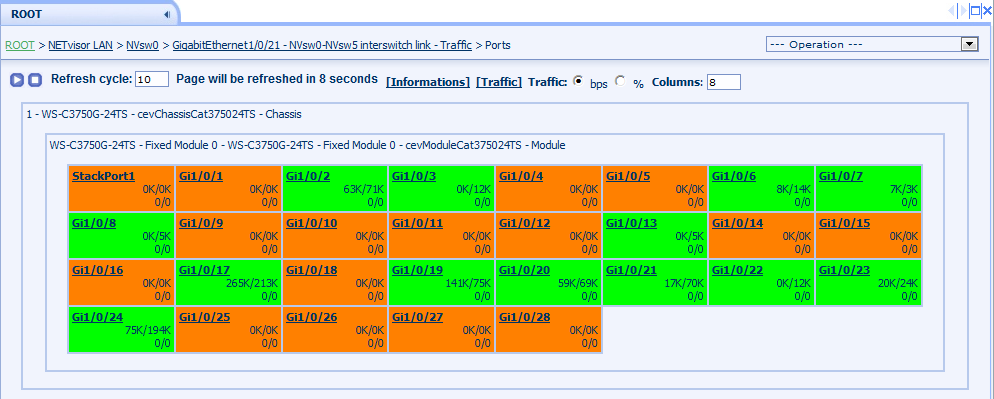The image size is (994, 399).
Task: Open port Gi1/0/9
Action: click(x=201, y=223)
